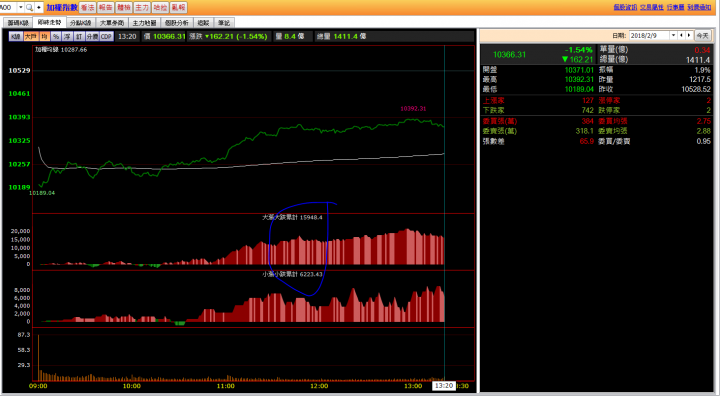This screenshot has height=396, width=720.
Task: Click the plus add-to-watchlist icon
Action: [x=39, y=7]
